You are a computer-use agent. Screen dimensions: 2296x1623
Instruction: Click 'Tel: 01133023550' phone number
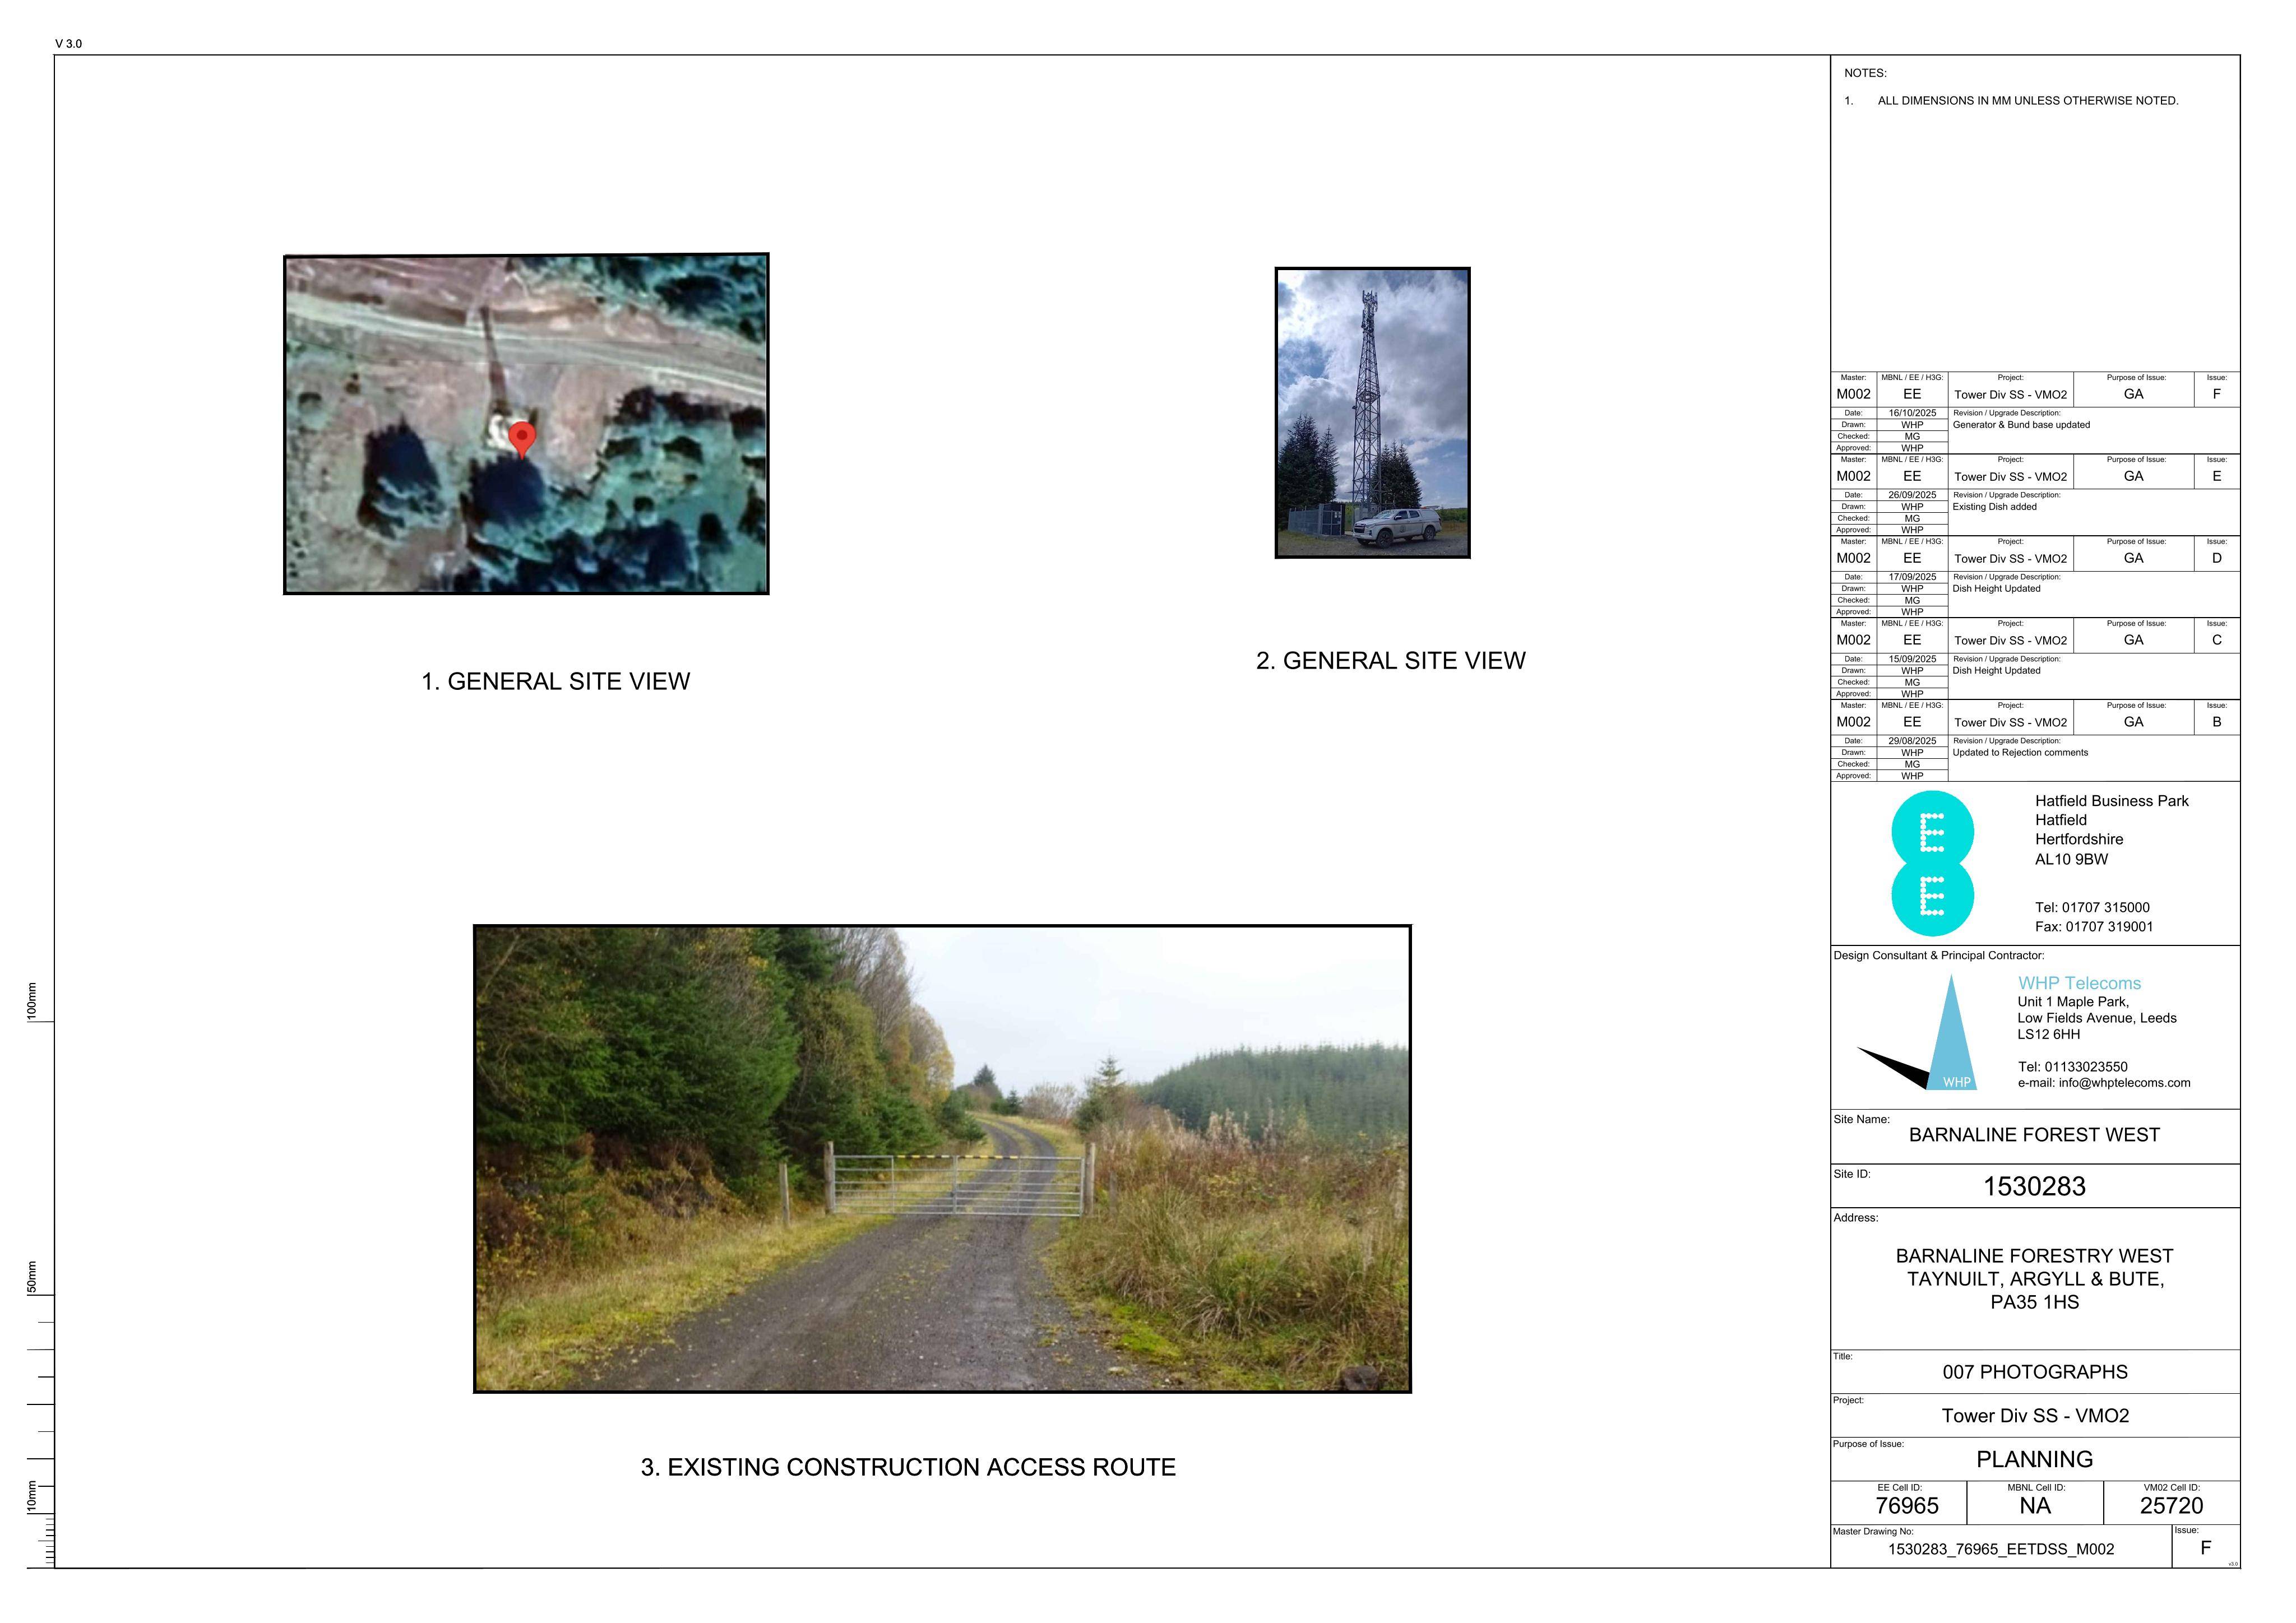(2072, 1067)
